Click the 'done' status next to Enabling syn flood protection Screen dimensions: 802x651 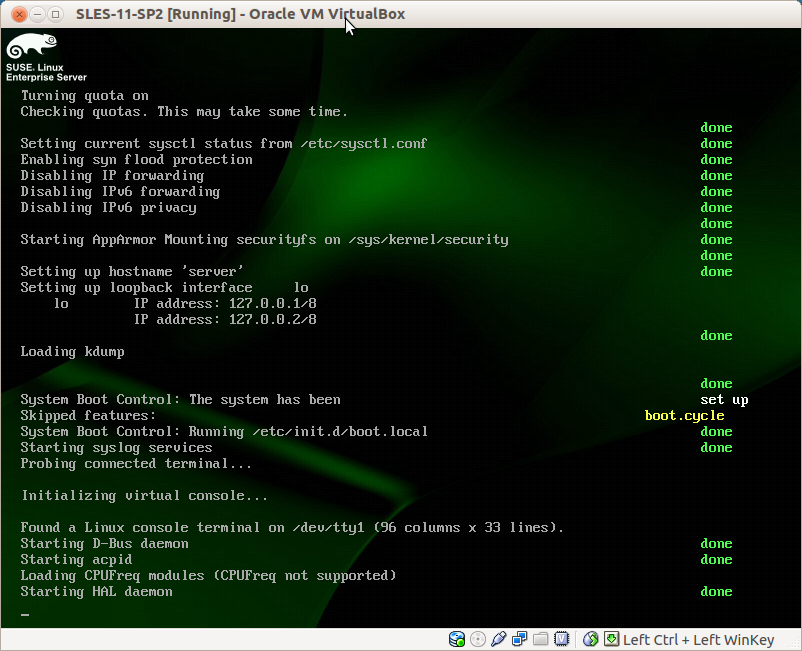[716, 160]
